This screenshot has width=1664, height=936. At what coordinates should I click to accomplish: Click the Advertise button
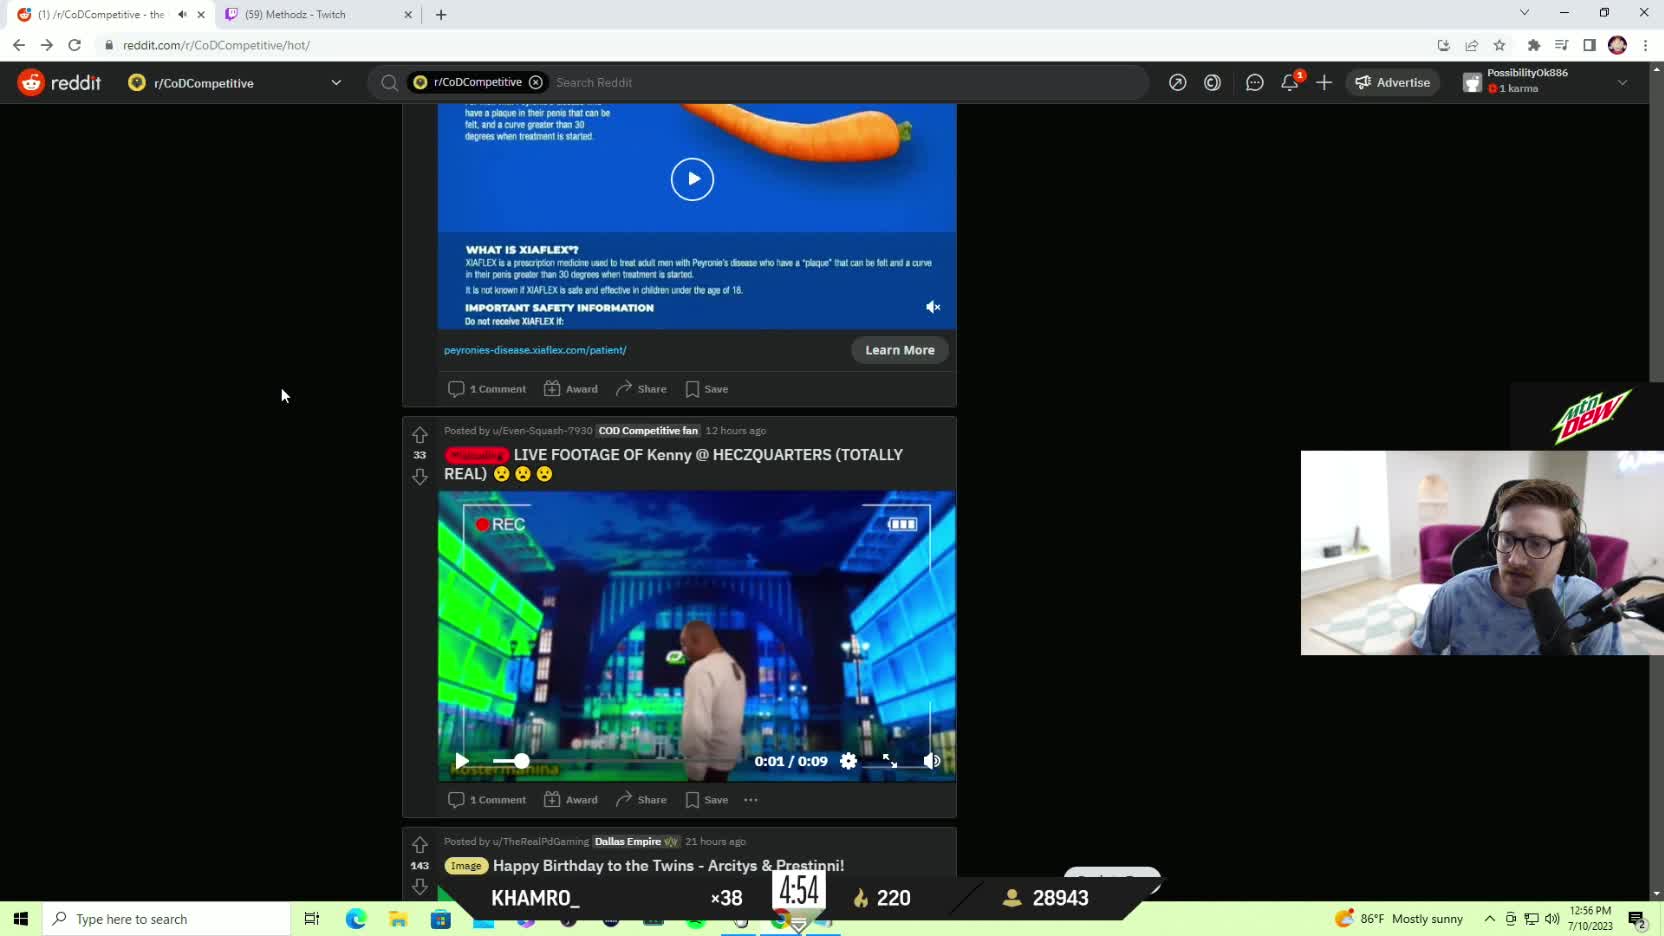pyautogui.click(x=1393, y=83)
